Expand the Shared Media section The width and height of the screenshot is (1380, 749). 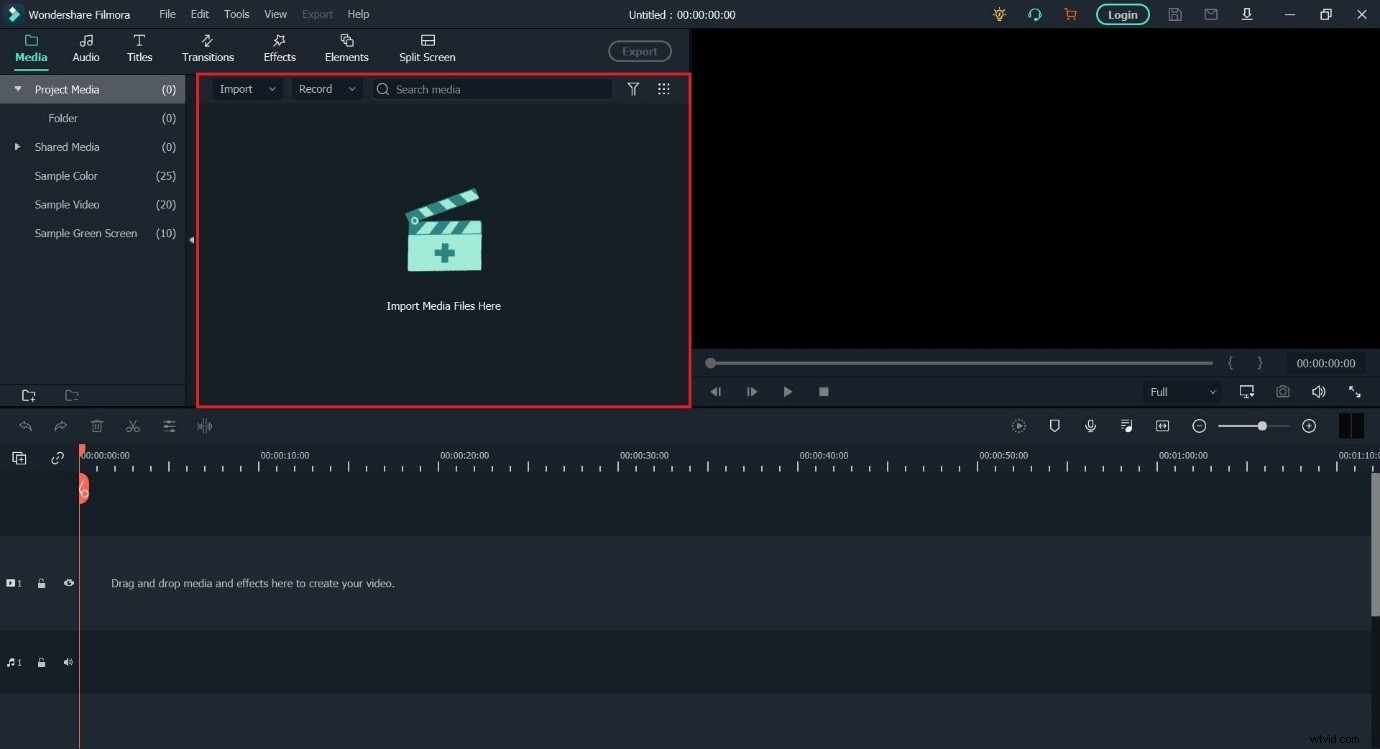pyautogui.click(x=17, y=147)
